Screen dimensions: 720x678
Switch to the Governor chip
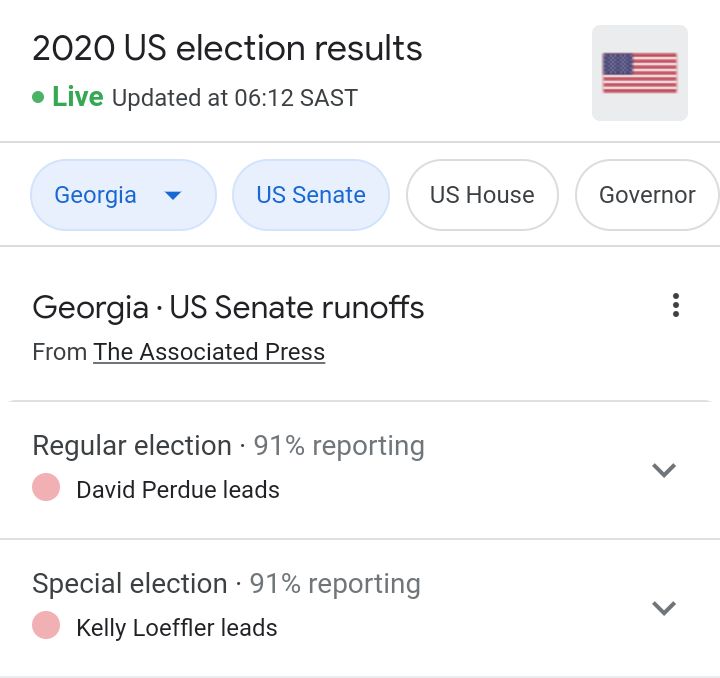647,195
